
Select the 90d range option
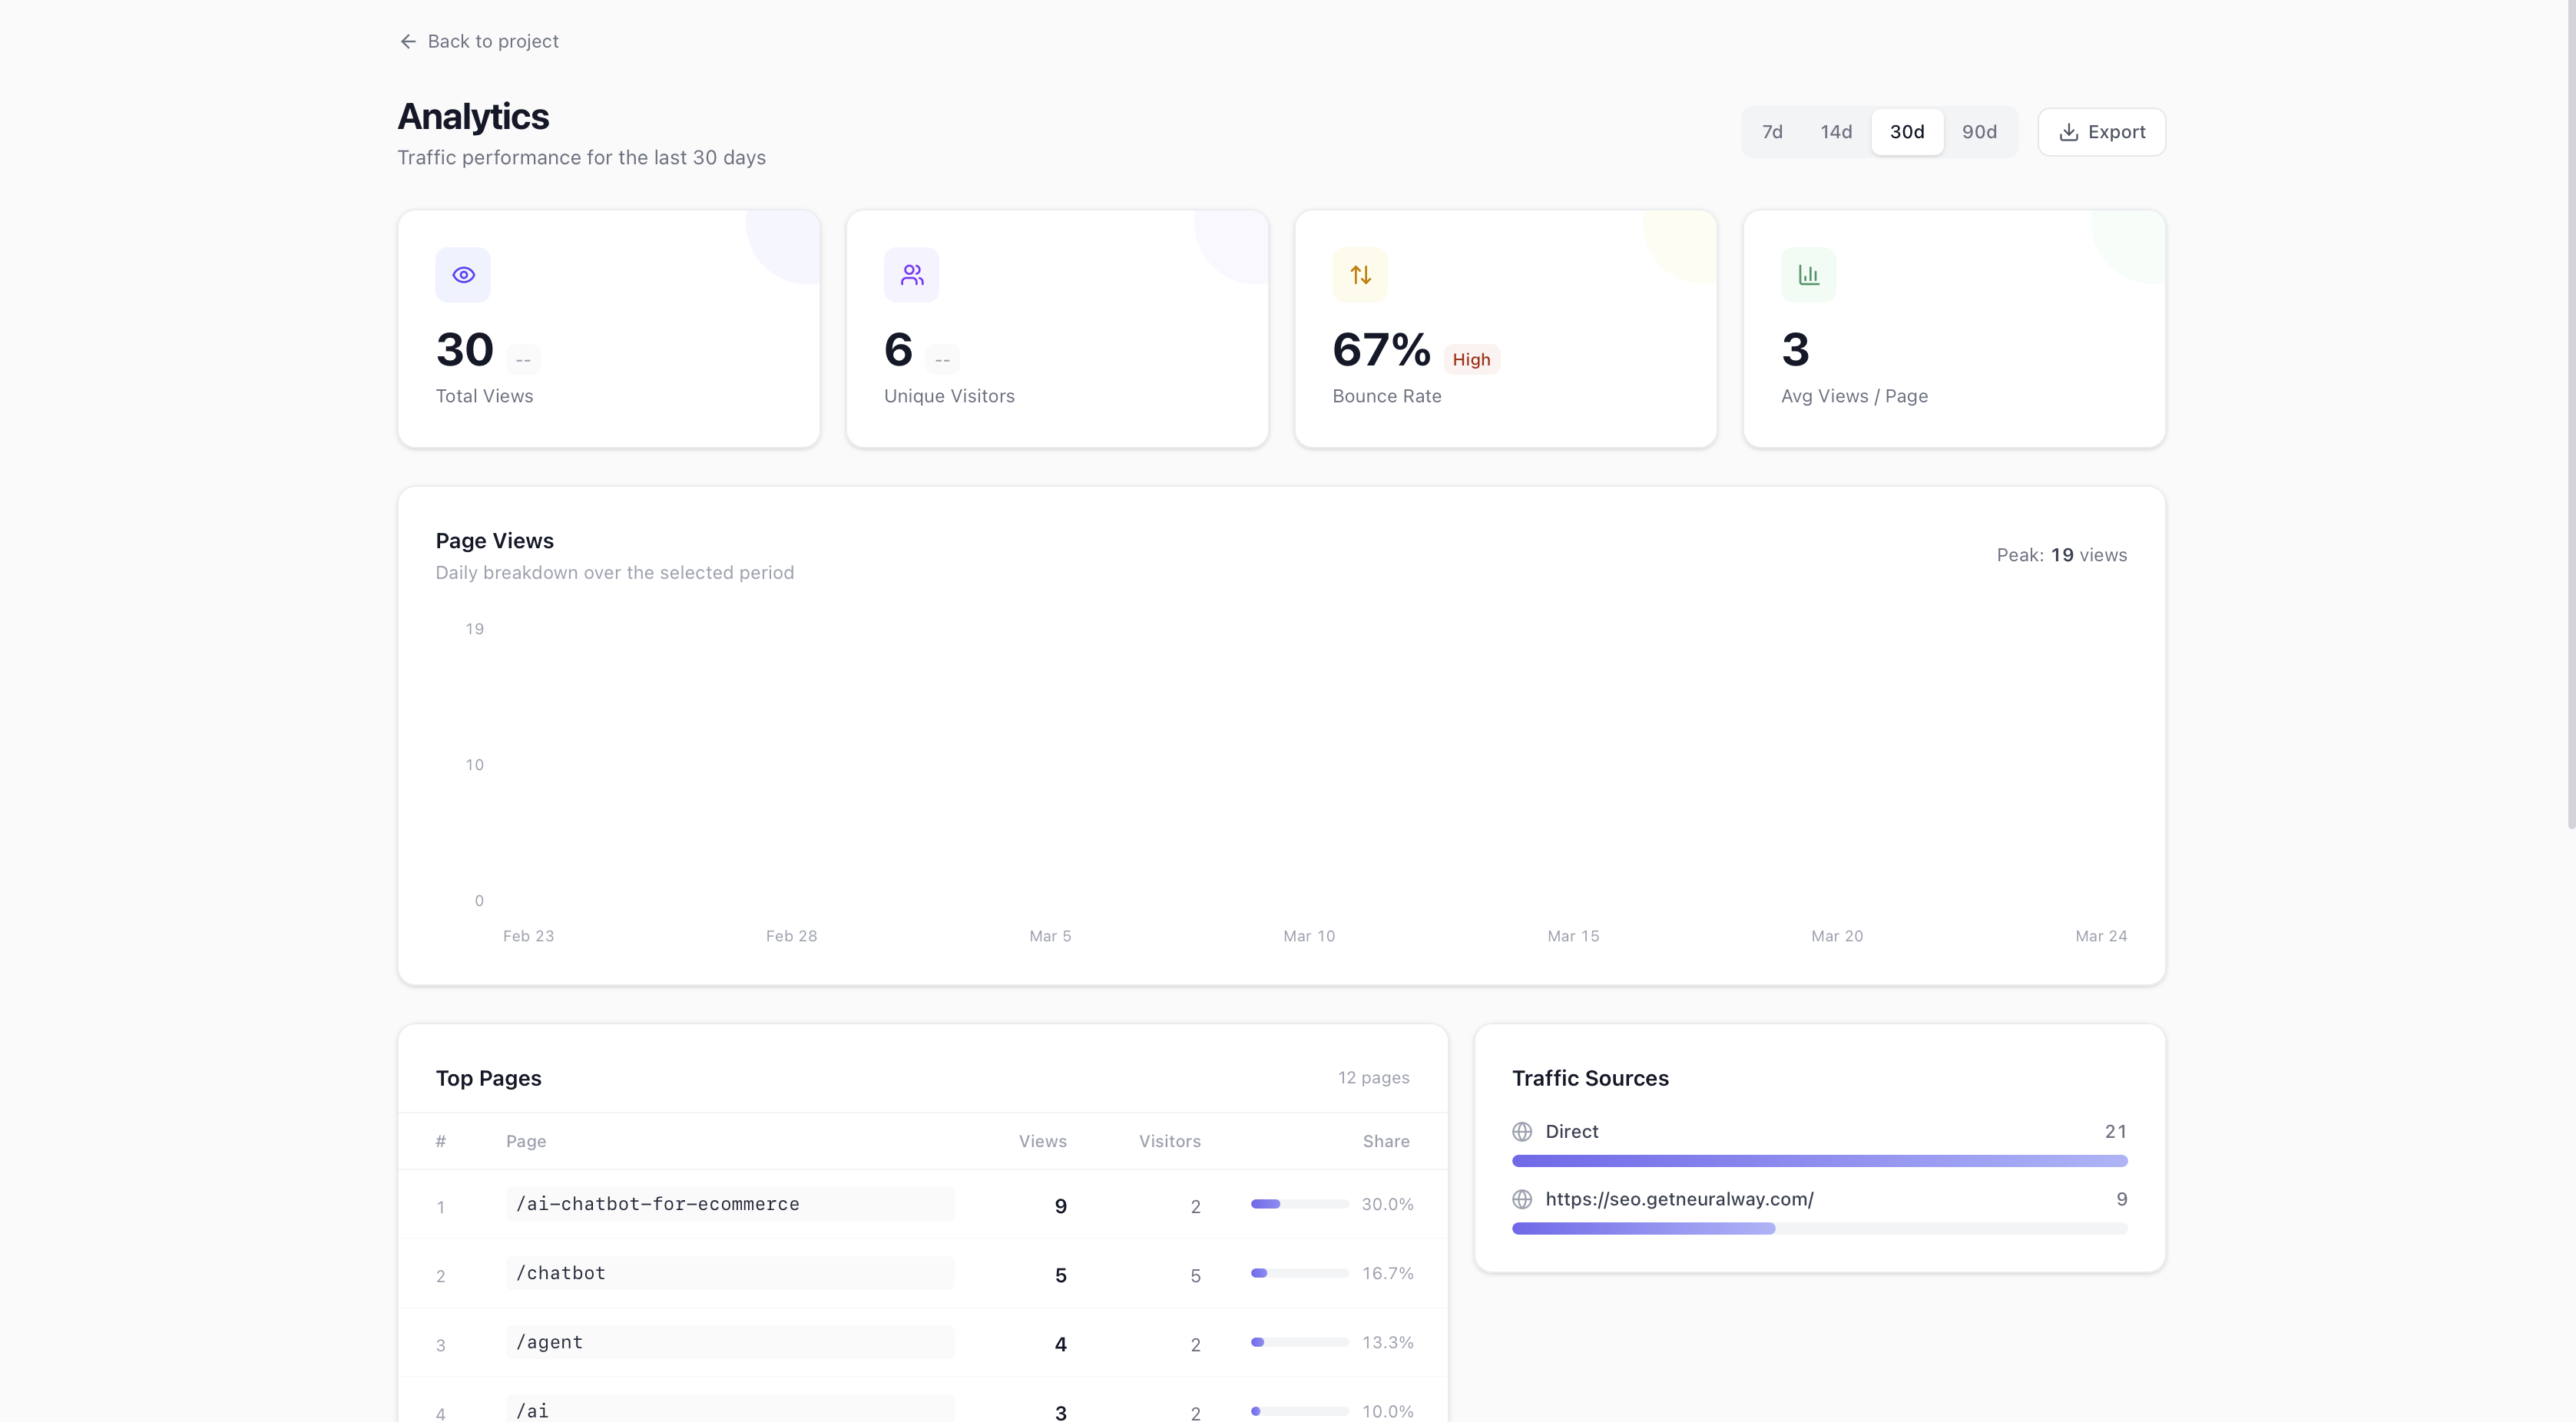1979,132
